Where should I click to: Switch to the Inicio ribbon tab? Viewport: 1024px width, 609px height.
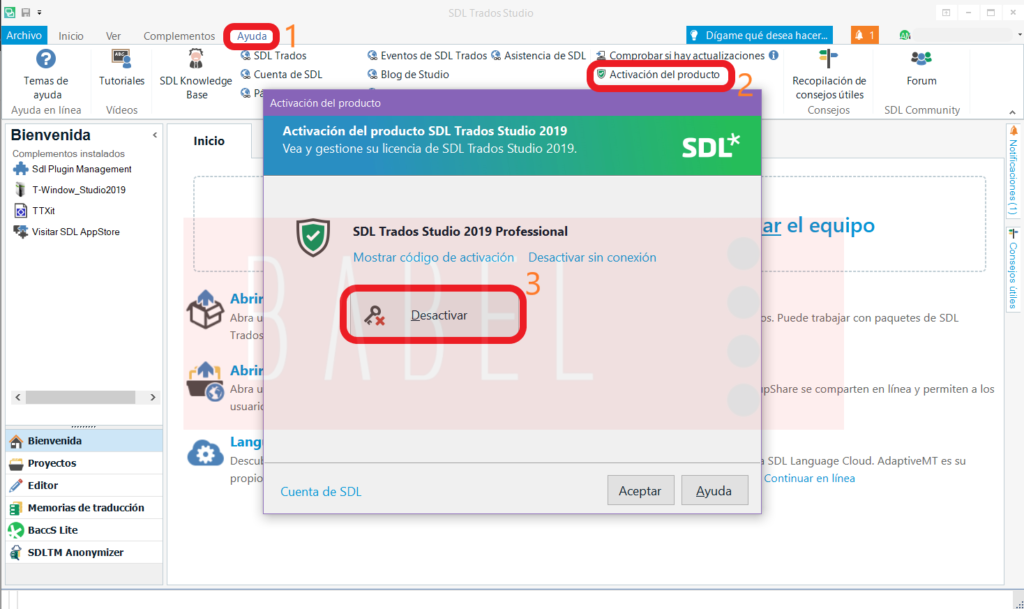click(x=71, y=36)
